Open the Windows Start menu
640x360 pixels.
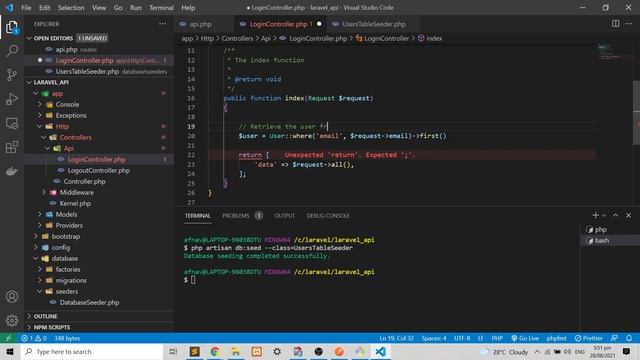tap(10, 352)
